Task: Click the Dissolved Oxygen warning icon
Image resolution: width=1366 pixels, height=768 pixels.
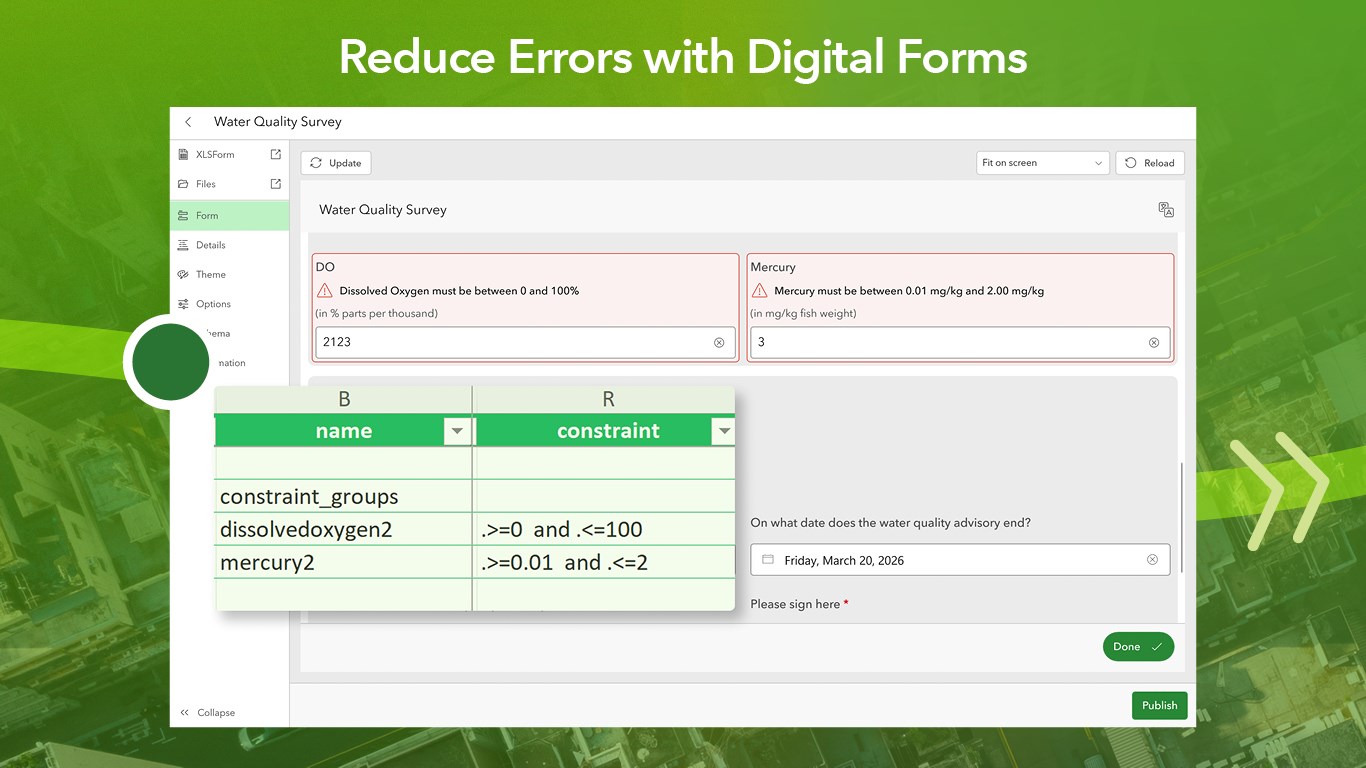Action: [x=325, y=291]
